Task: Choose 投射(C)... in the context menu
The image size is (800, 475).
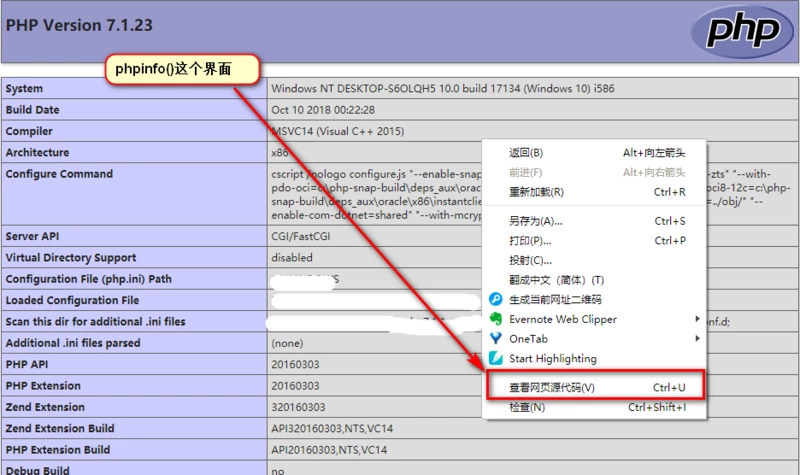Action: click(530, 260)
